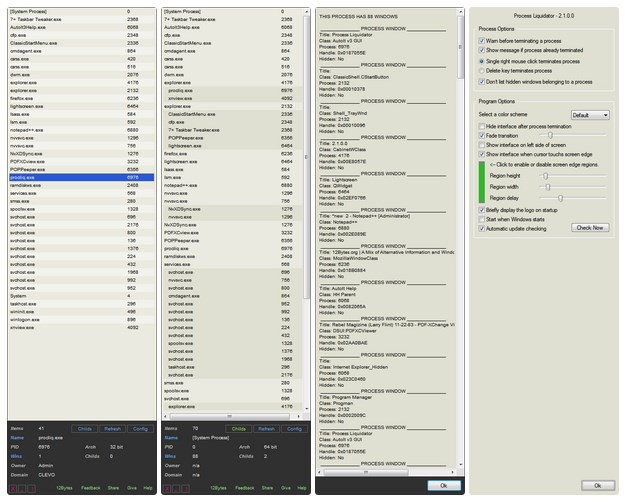The image size is (628, 502).
Task: Toggle Show interface when cursor touches screen edge
Action: click(x=482, y=154)
